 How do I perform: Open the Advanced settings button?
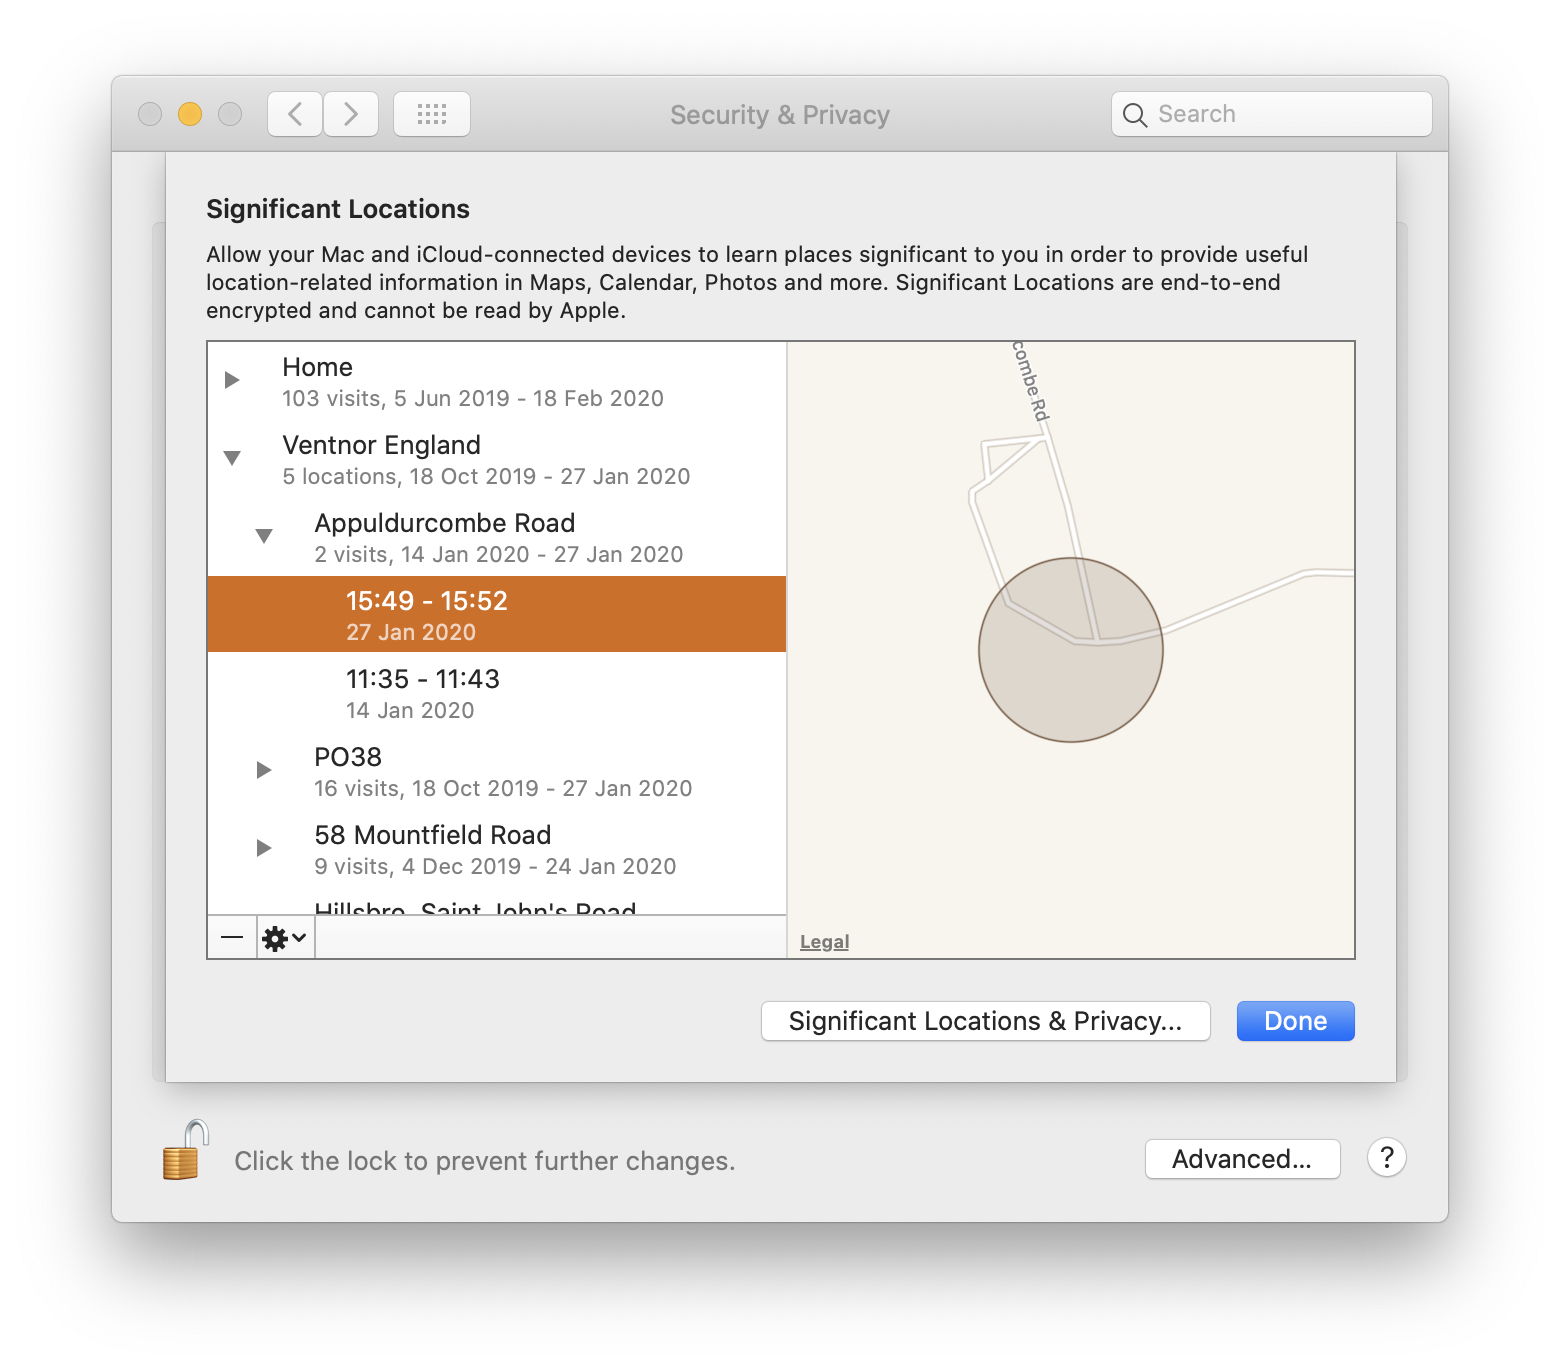1242,1159
